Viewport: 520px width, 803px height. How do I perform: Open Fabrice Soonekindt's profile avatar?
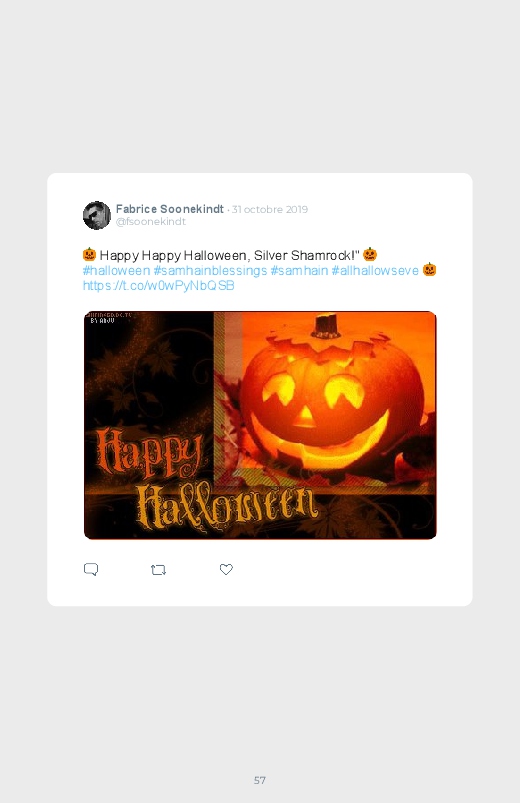pyautogui.click(x=97, y=215)
